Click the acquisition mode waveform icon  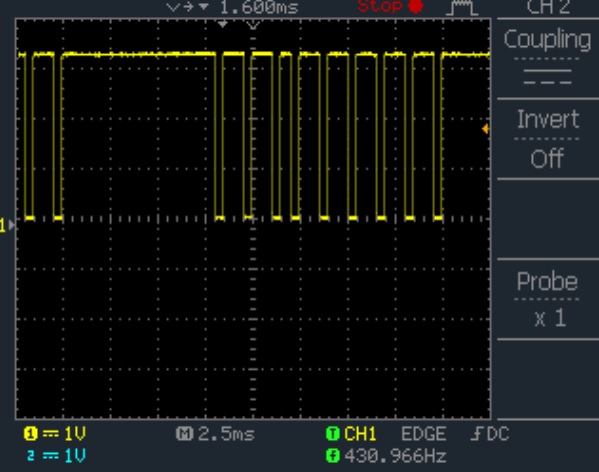[x=462, y=8]
